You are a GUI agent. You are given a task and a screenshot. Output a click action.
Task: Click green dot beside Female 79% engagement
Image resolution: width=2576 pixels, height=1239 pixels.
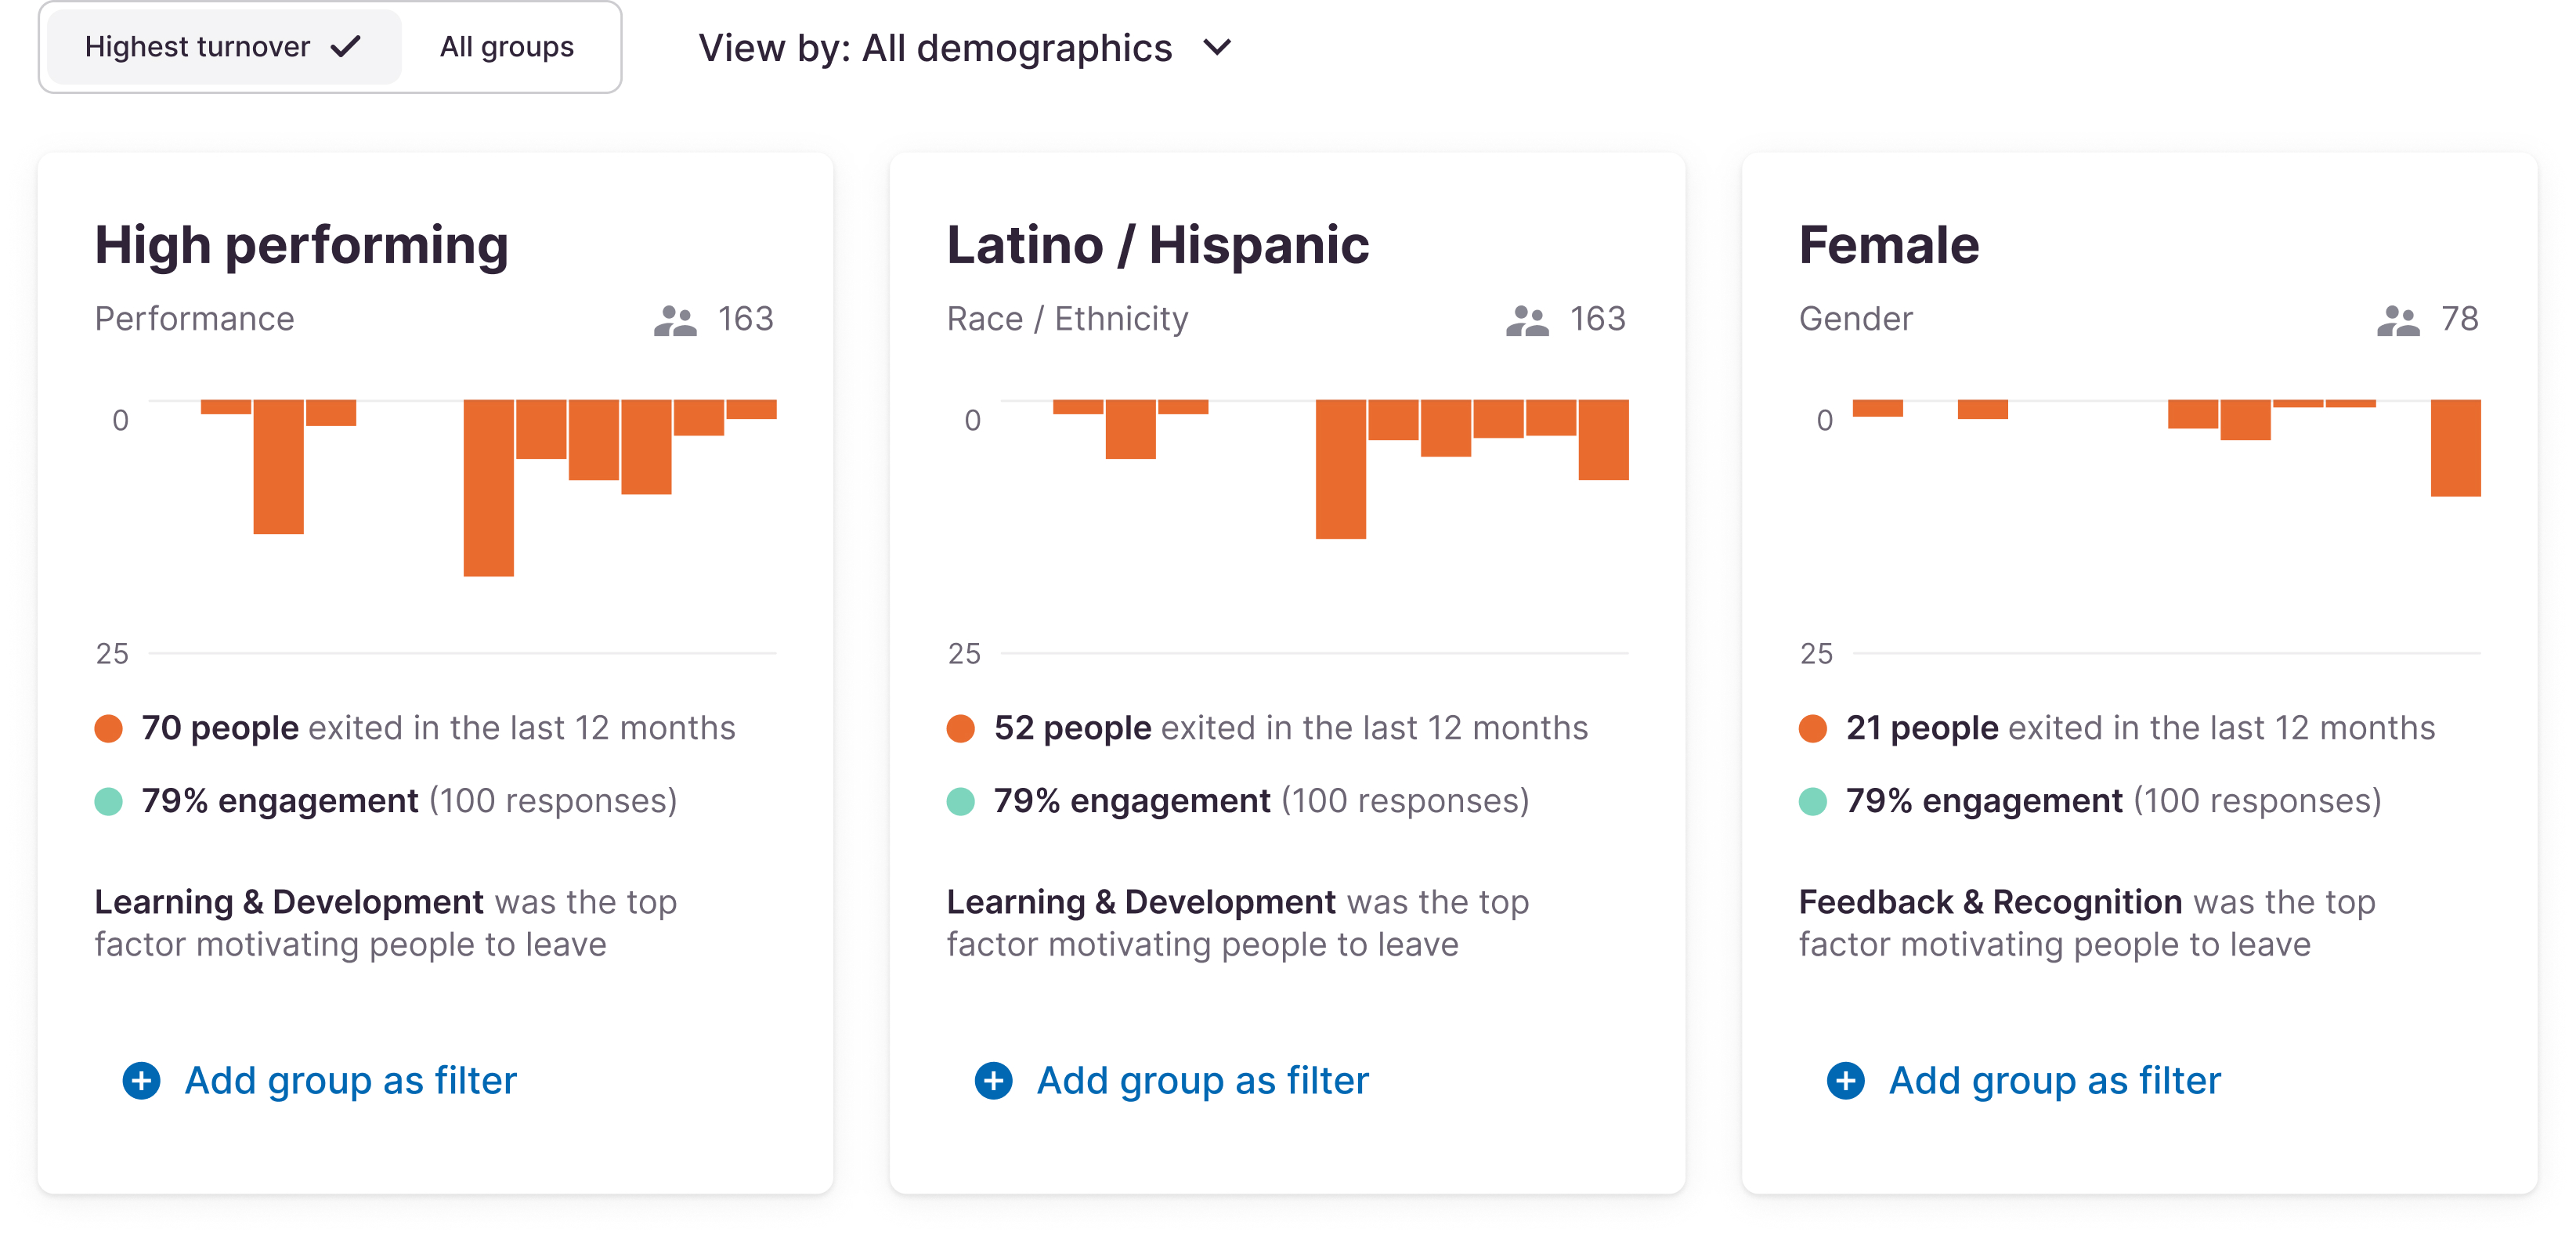[1812, 801]
